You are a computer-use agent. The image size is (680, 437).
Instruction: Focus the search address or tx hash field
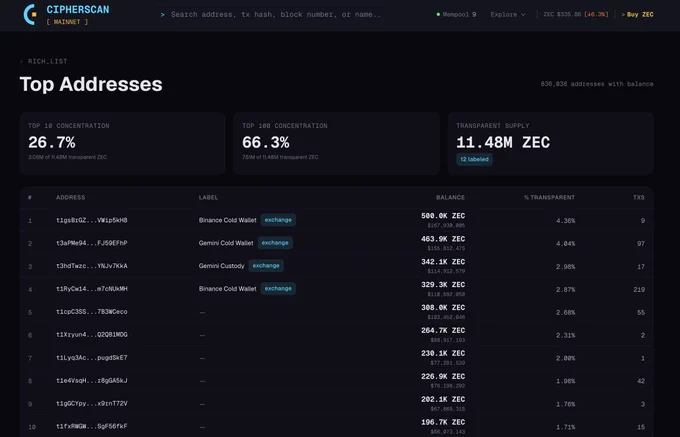tap(275, 14)
